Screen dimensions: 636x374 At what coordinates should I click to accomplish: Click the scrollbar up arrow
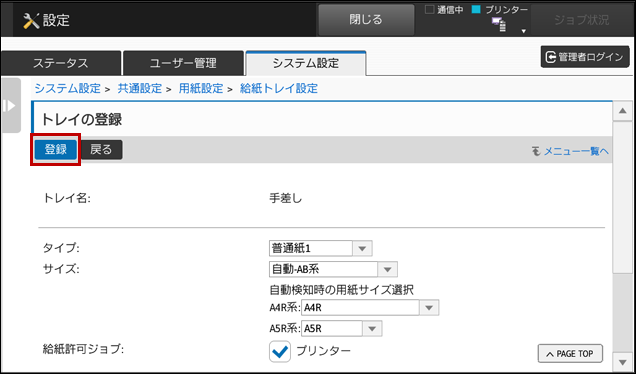(623, 112)
